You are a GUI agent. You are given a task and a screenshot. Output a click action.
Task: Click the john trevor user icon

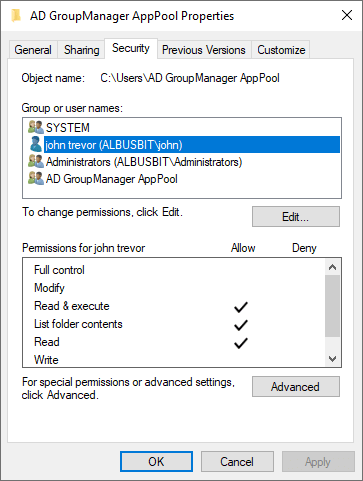coord(36,144)
